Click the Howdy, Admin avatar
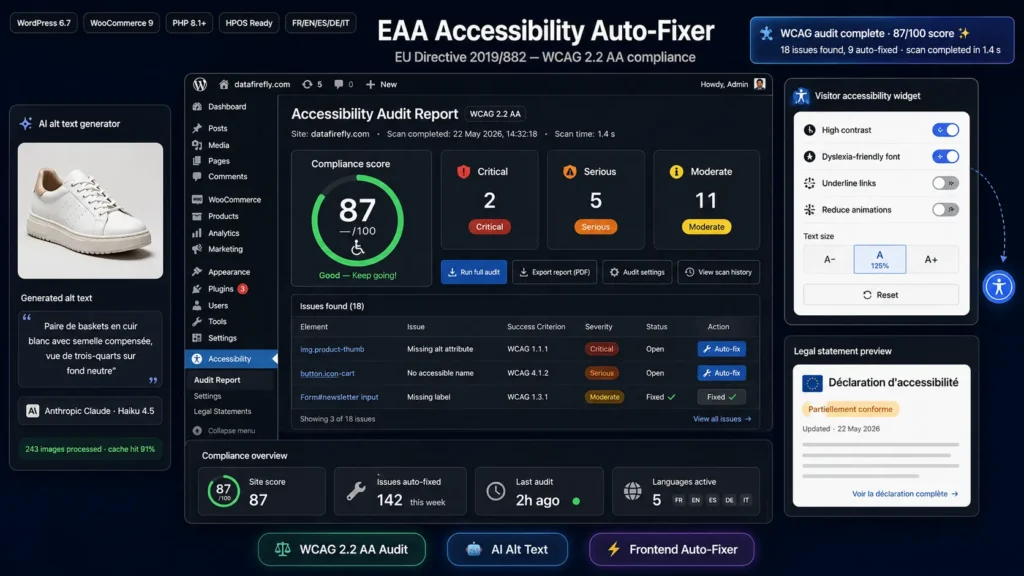The width and height of the screenshot is (1024, 576). pyautogui.click(x=760, y=84)
